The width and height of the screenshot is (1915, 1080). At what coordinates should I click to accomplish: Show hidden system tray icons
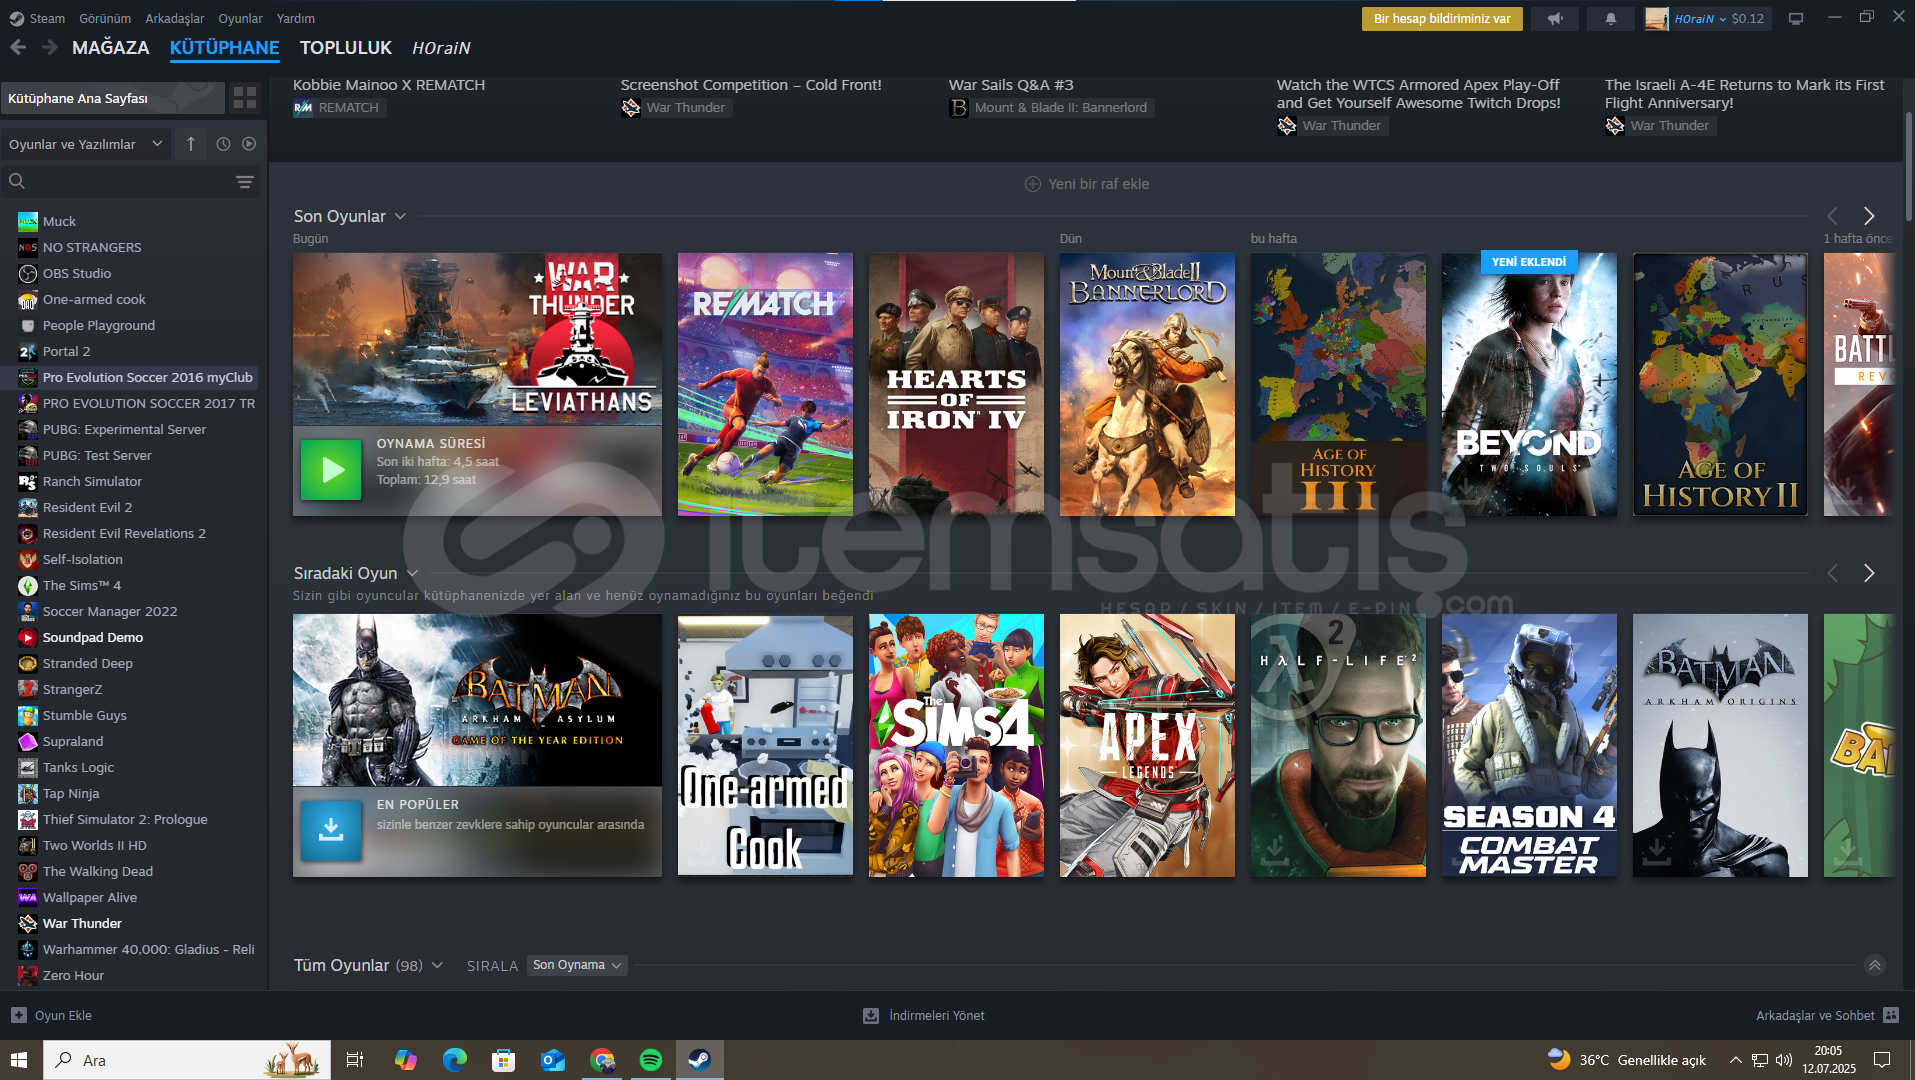[x=1736, y=1060]
